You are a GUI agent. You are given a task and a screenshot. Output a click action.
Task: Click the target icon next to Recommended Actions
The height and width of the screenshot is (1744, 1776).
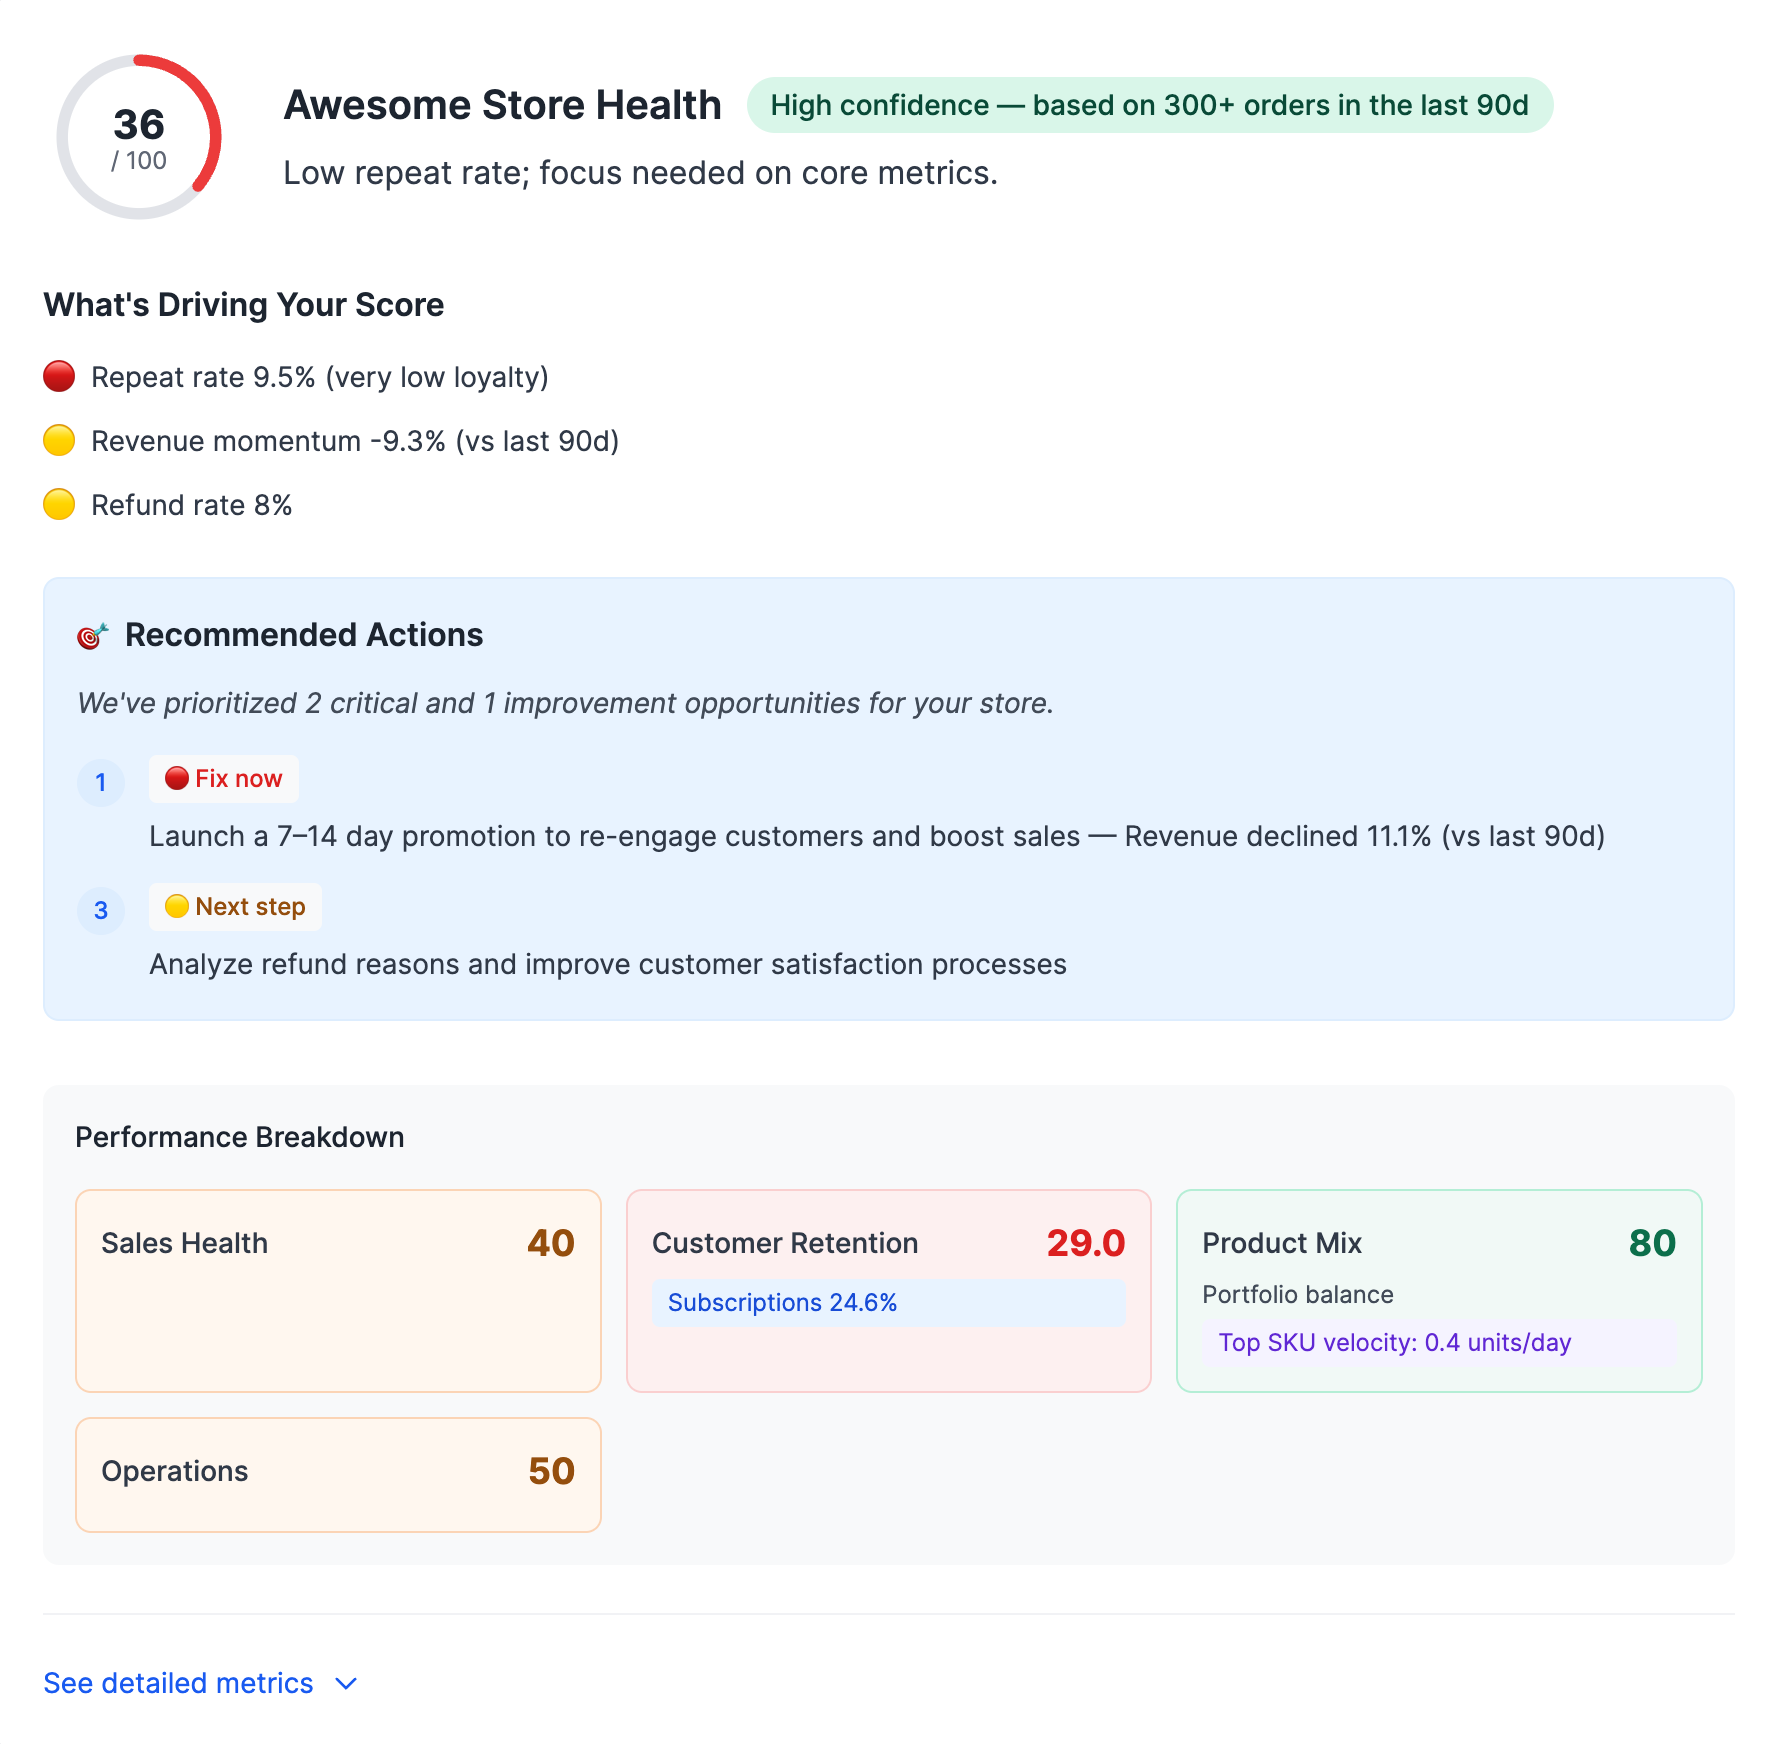click(x=92, y=636)
